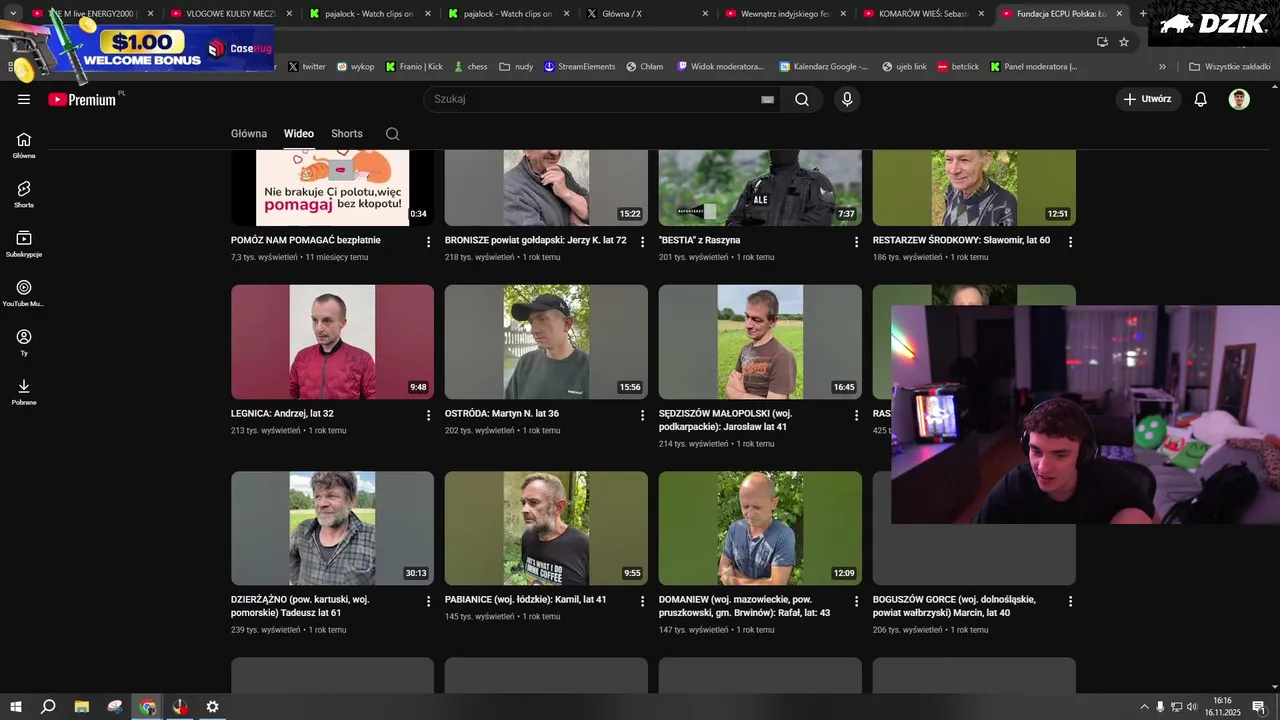
Task: Switch to the Shorts channel tab
Action: pos(347,134)
